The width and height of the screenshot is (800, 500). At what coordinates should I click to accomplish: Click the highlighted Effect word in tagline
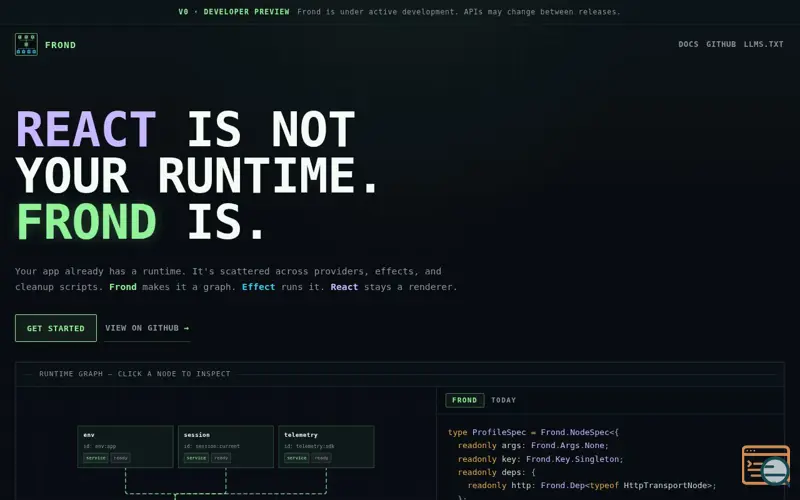point(258,287)
